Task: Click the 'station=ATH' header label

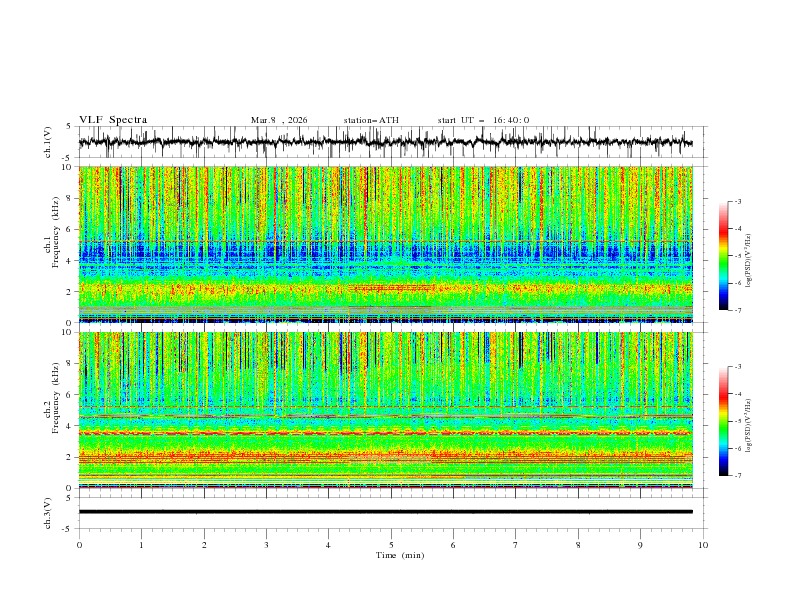Action: [x=371, y=120]
